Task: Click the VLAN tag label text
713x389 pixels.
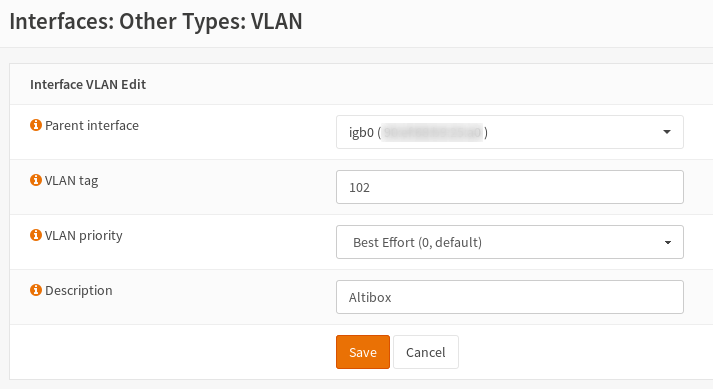Action: coord(71,181)
